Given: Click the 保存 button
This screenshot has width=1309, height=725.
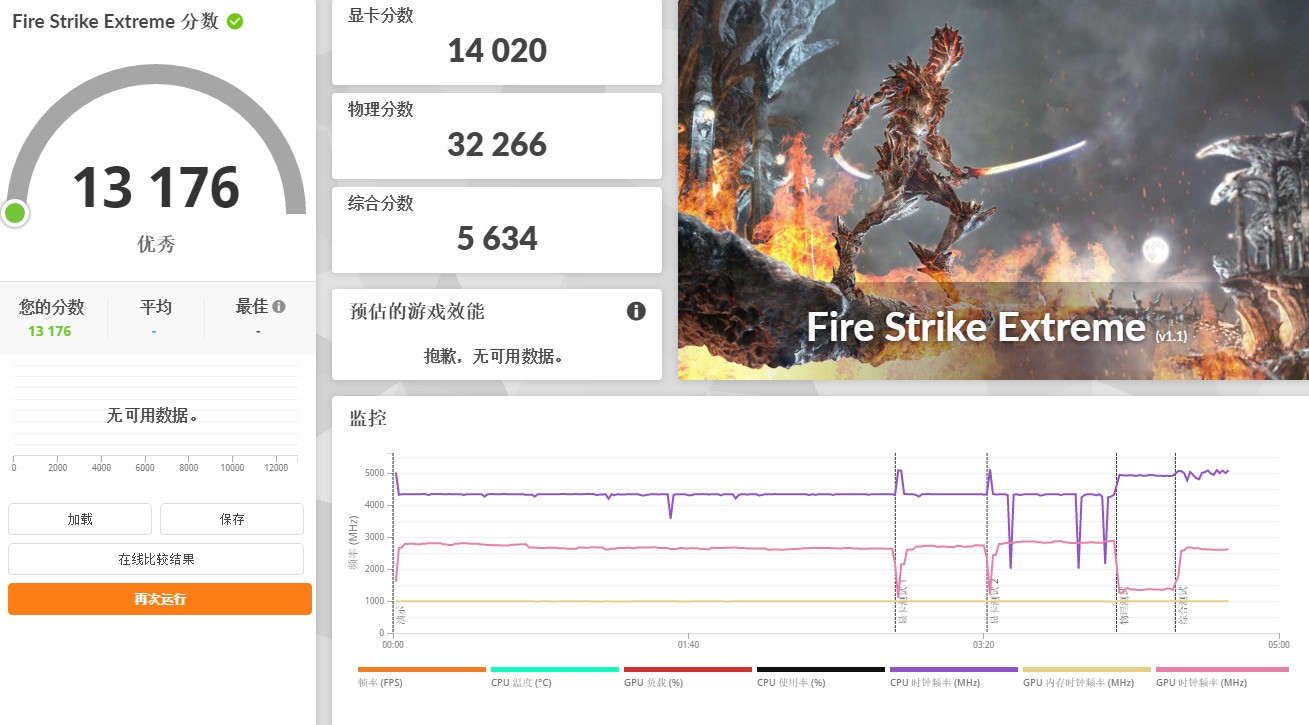Looking at the screenshot, I should pyautogui.click(x=231, y=519).
